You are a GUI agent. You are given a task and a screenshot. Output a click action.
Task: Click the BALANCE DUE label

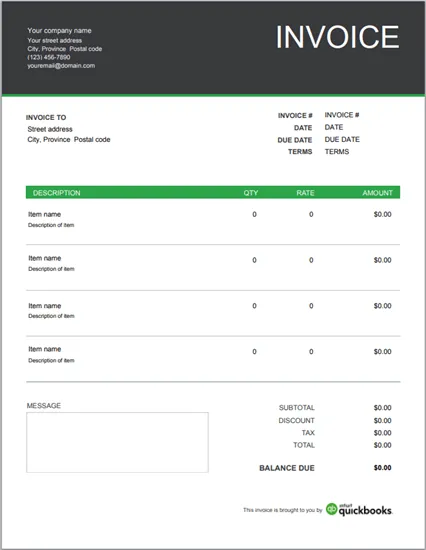click(x=287, y=468)
